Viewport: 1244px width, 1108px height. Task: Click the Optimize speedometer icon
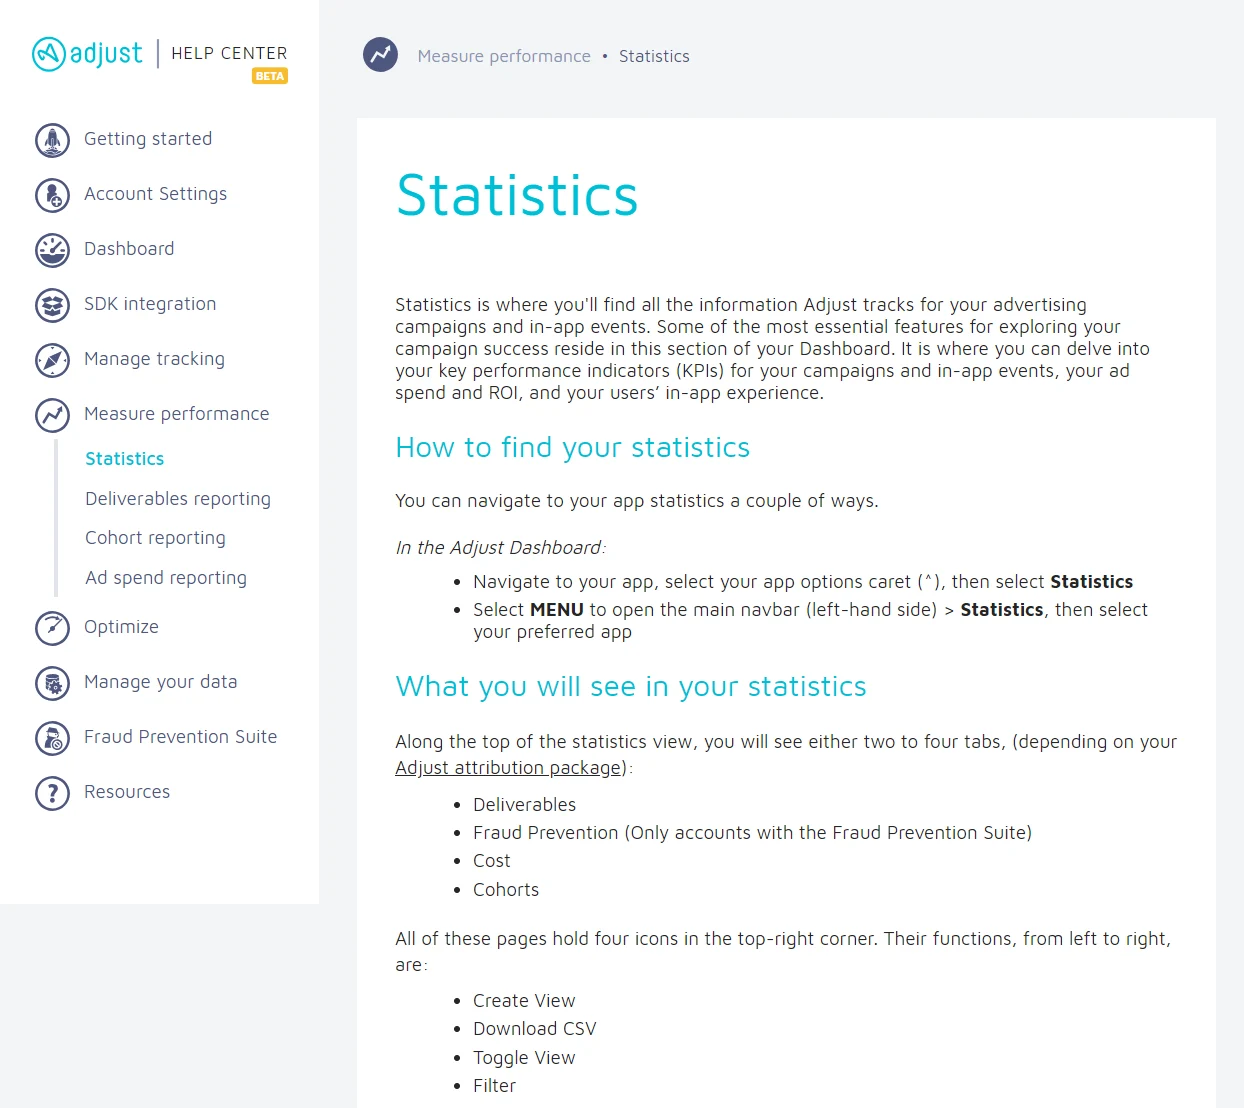(x=52, y=628)
